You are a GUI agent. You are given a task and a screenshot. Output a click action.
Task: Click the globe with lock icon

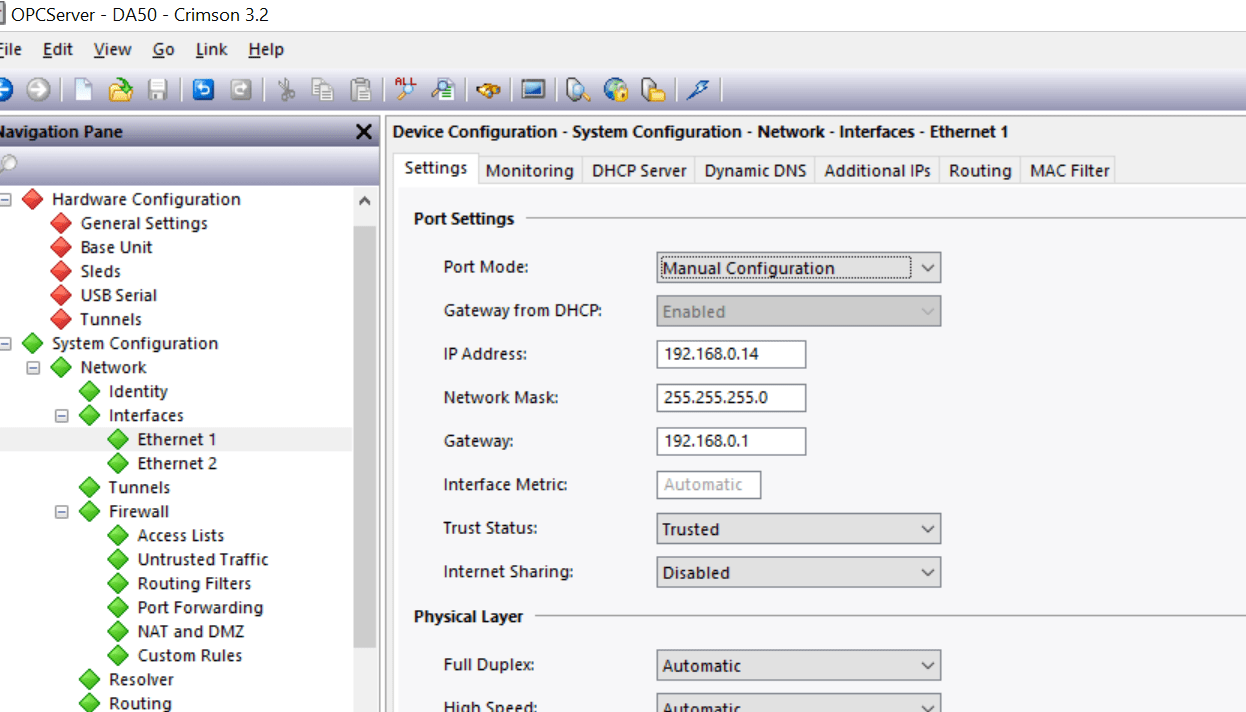616,90
